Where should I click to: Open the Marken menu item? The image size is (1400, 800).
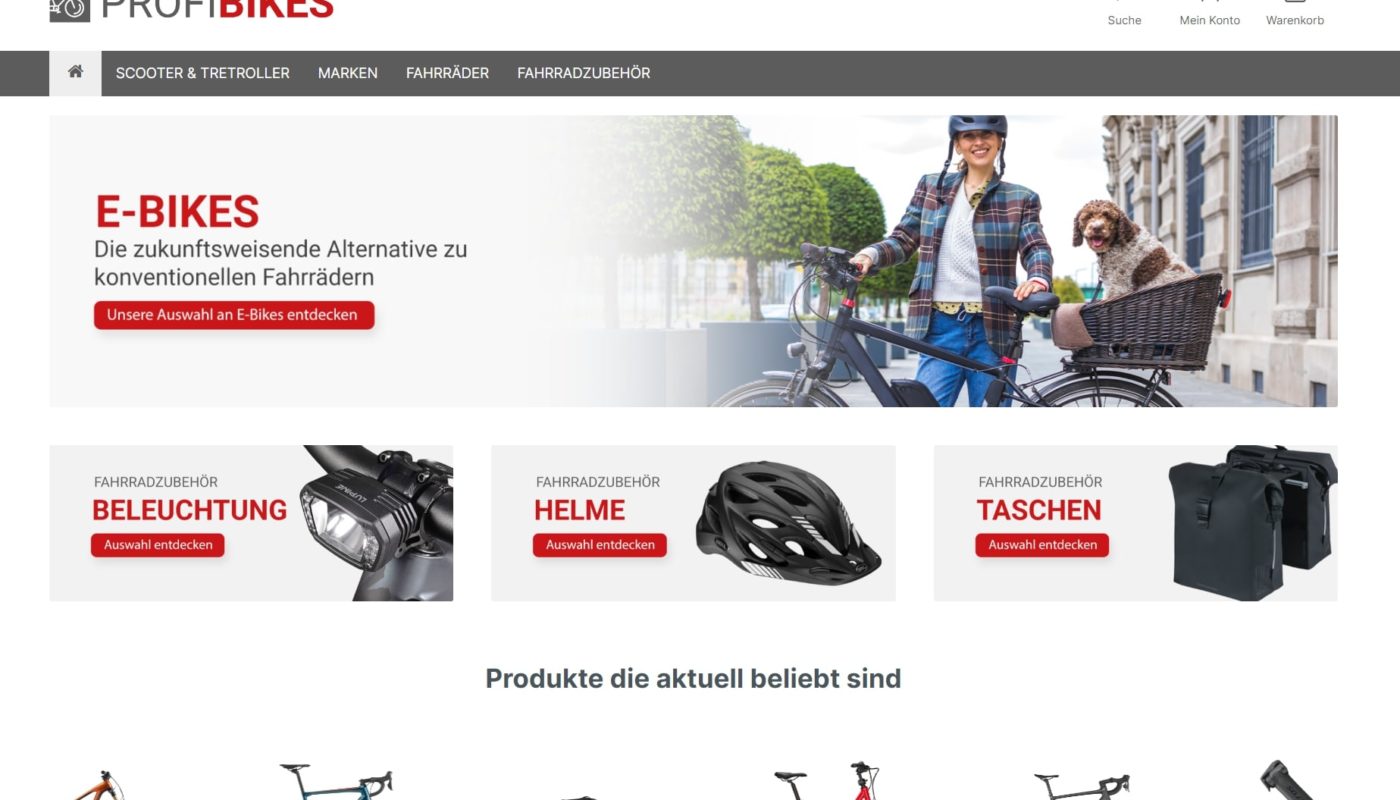click(x=348, y=73)
